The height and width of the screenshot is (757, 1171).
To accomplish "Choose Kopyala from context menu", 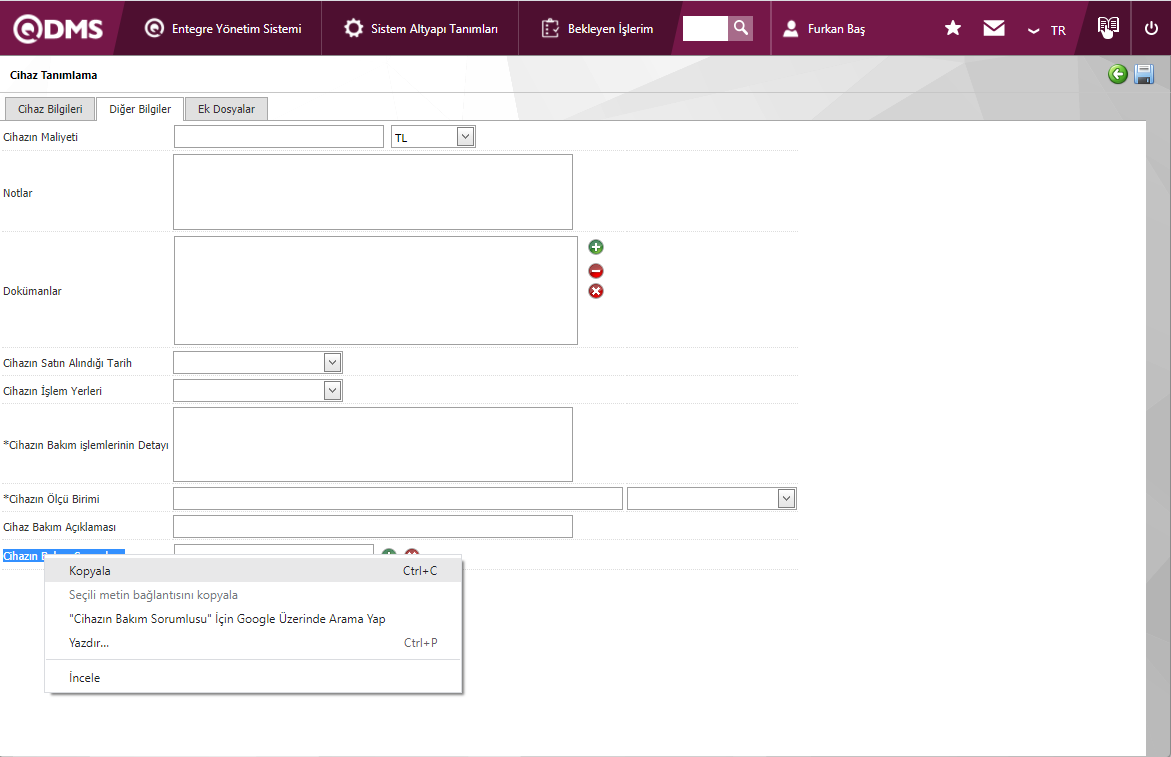I will point(253,570).
